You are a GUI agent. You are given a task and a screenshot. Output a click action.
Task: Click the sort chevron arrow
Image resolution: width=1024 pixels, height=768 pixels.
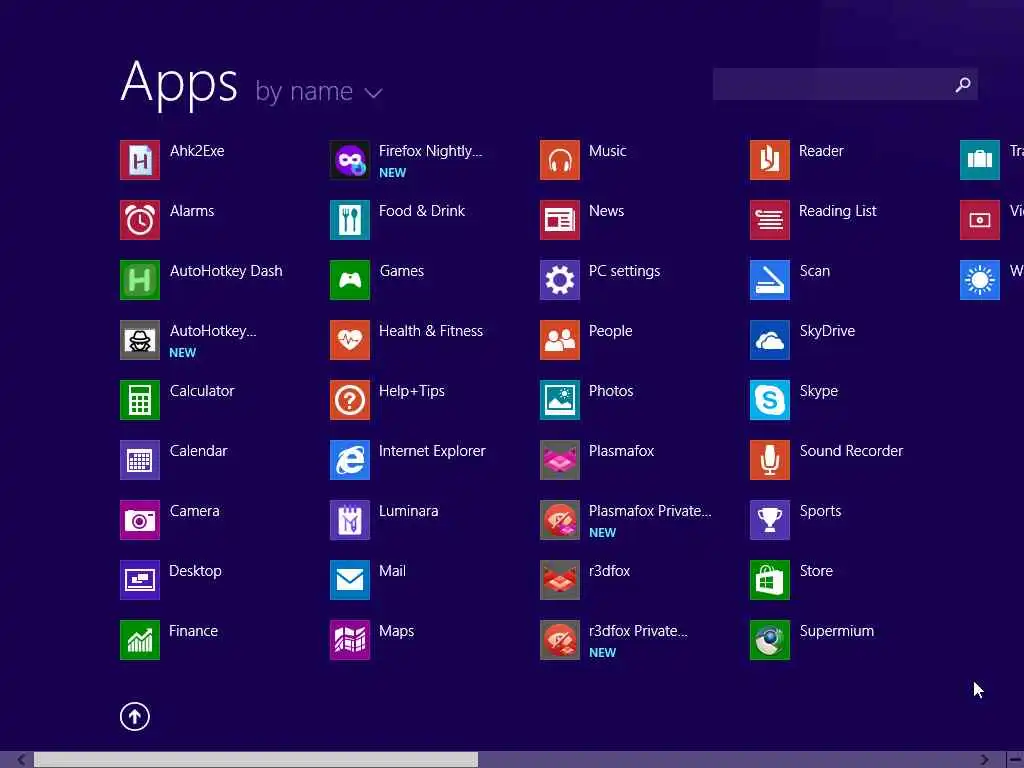374,93
